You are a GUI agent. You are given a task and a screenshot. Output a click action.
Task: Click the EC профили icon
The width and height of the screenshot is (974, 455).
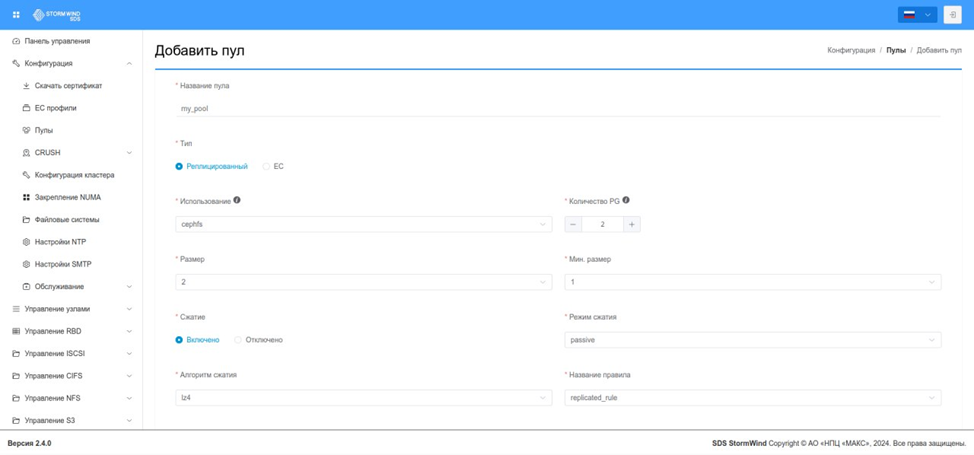(x=26, y=108)
